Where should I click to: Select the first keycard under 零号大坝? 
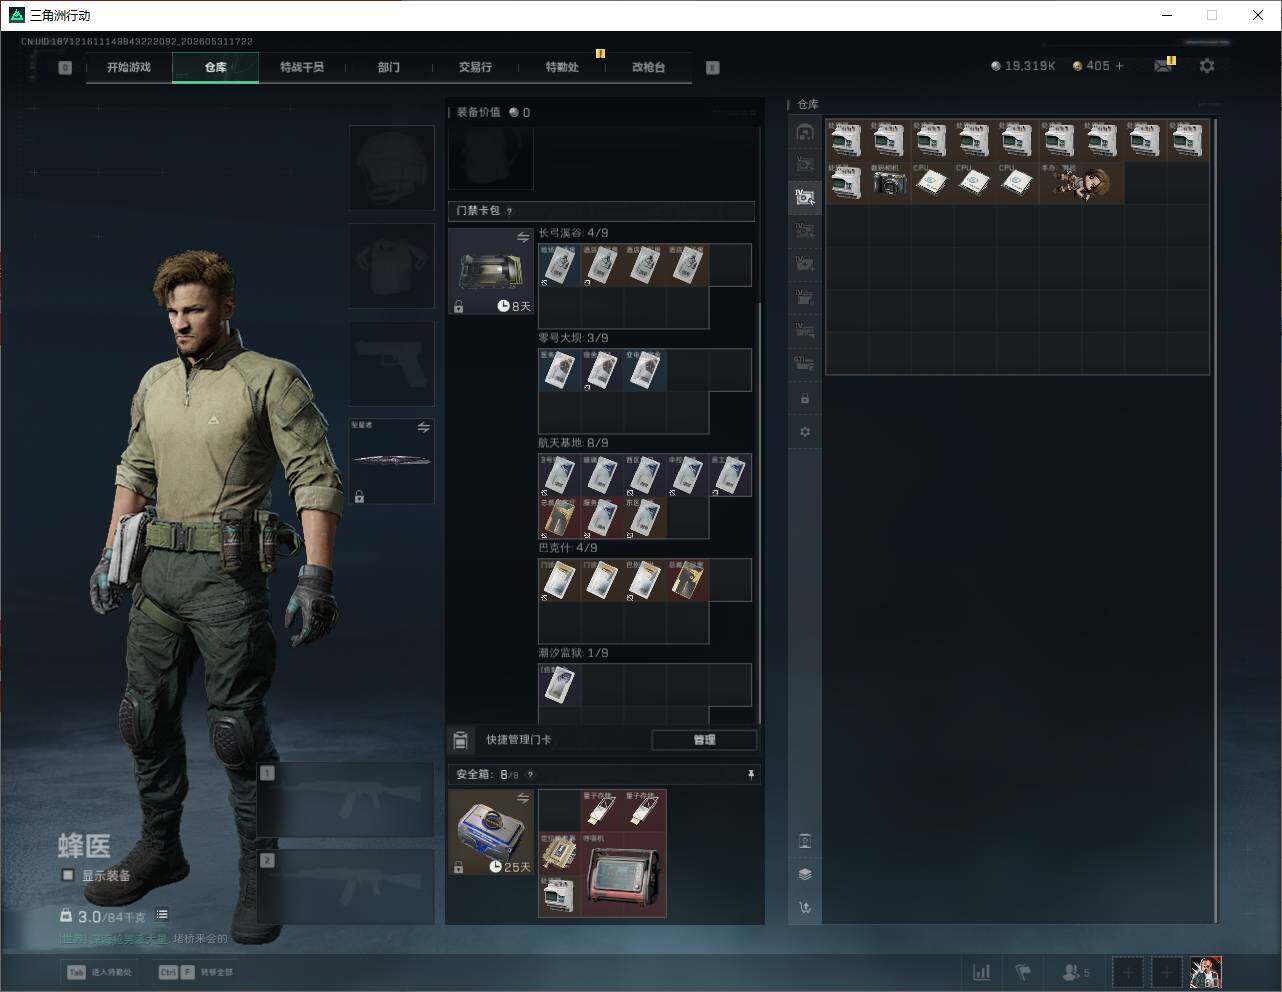coord(559,370)
